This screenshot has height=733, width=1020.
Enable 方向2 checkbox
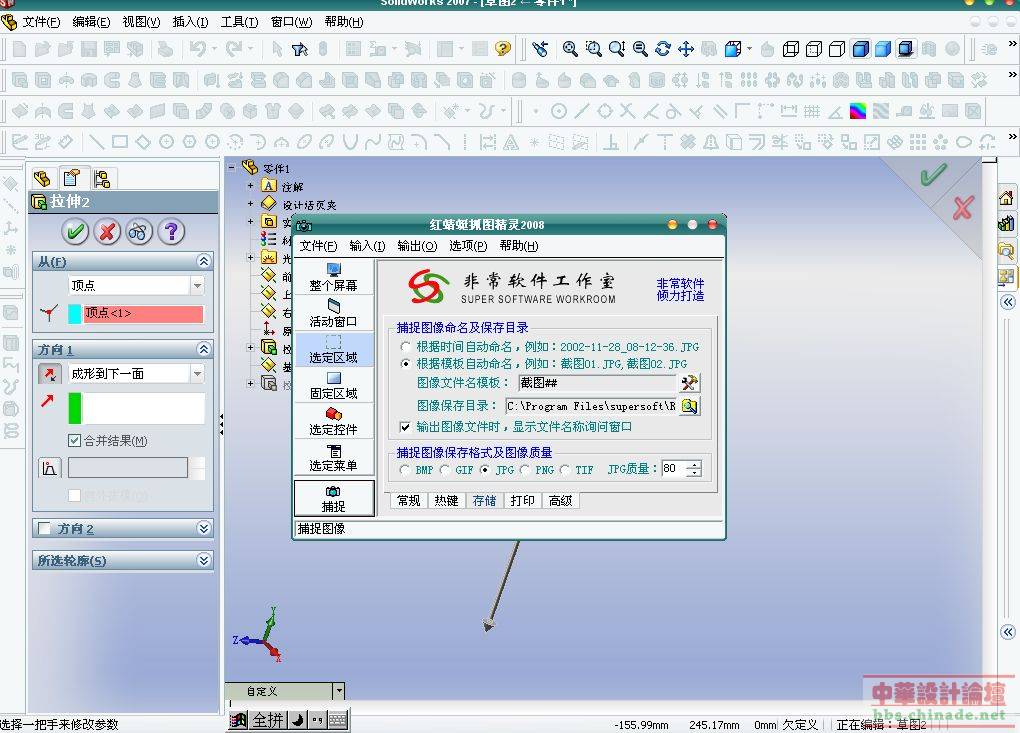pyautogui.click(x=44, y=528)
